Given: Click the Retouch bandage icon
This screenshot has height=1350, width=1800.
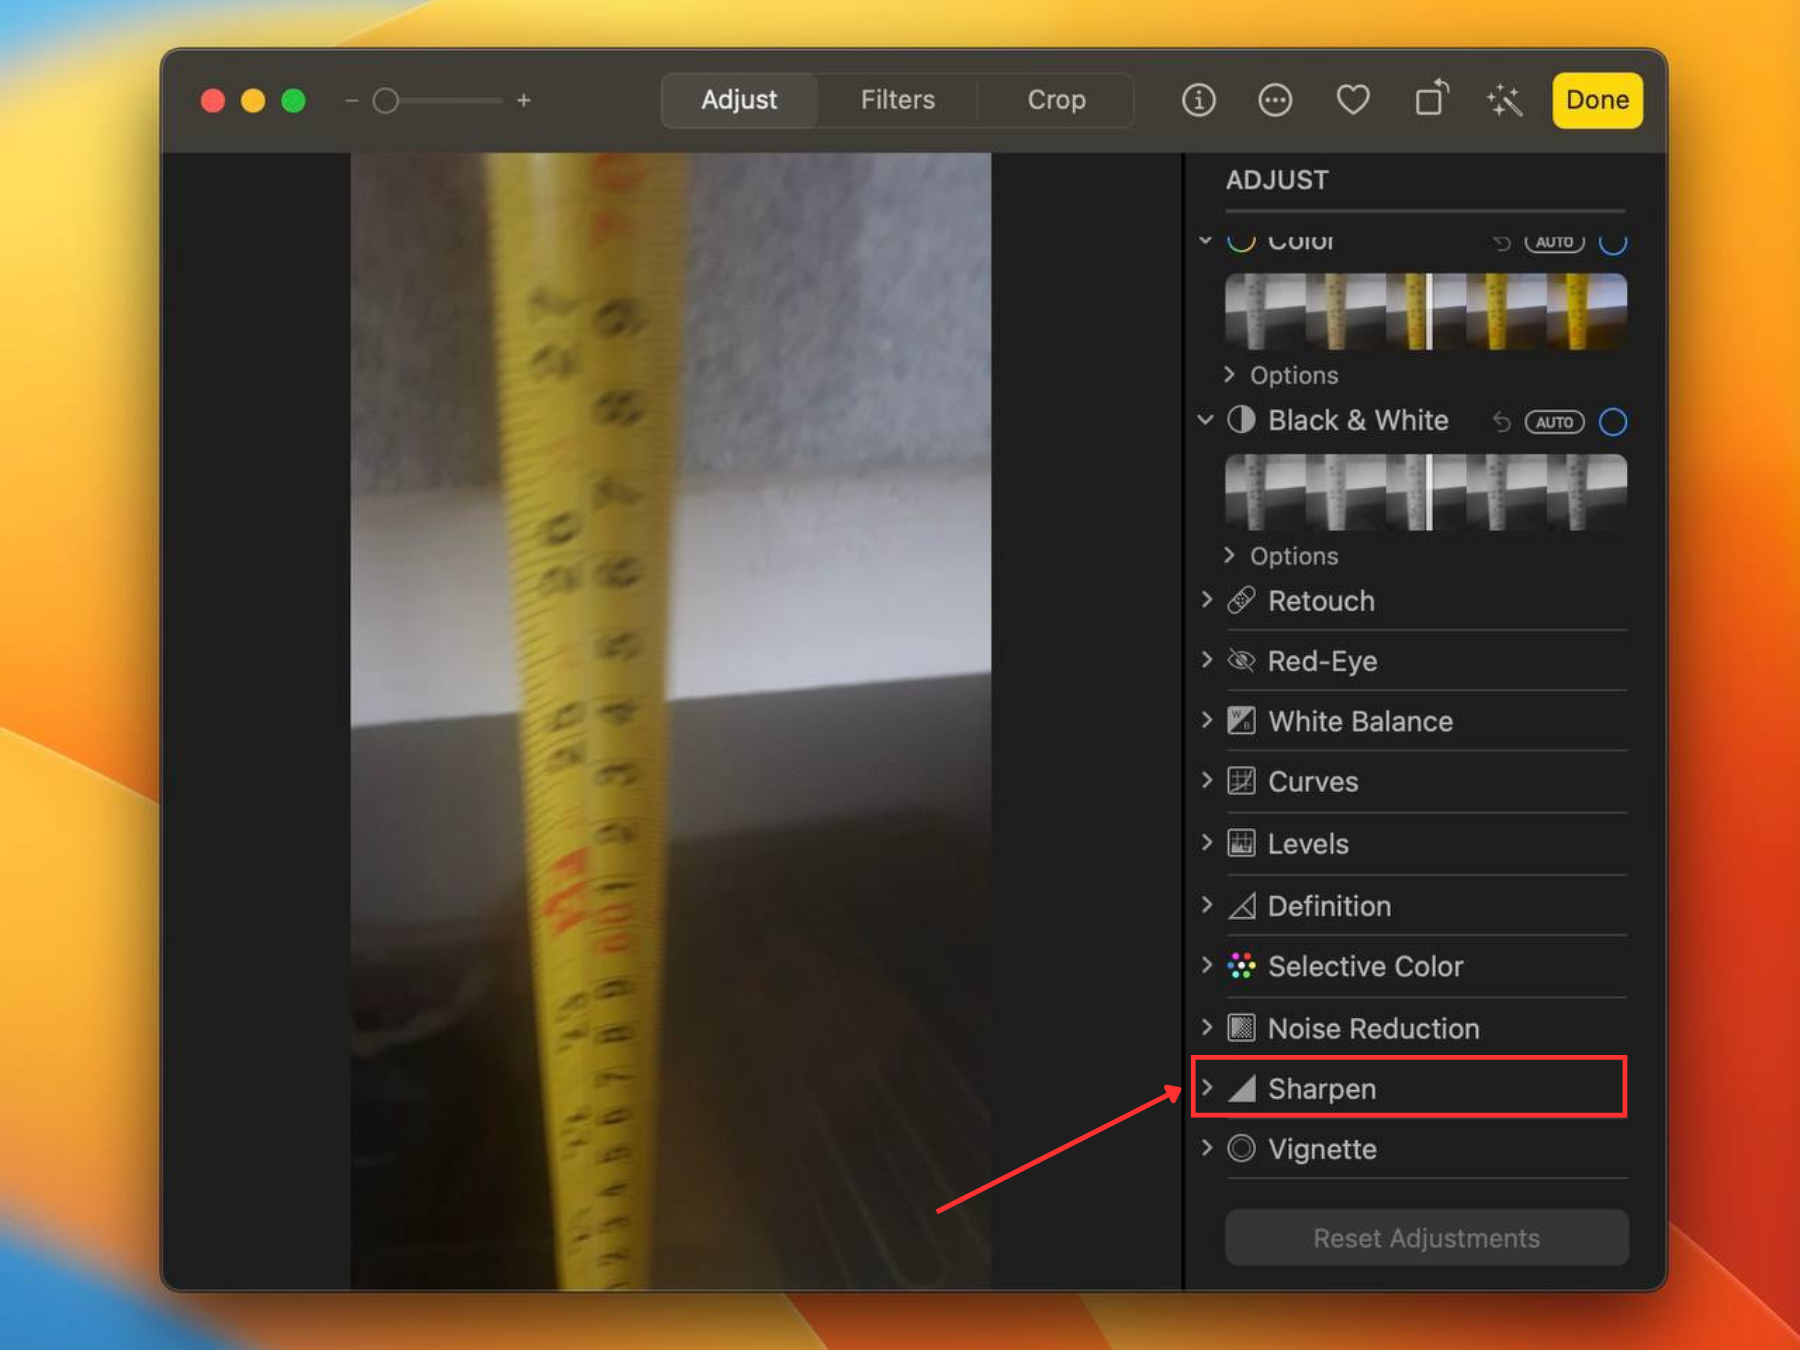Looking at the screenshot, I should pos(1241,601).
